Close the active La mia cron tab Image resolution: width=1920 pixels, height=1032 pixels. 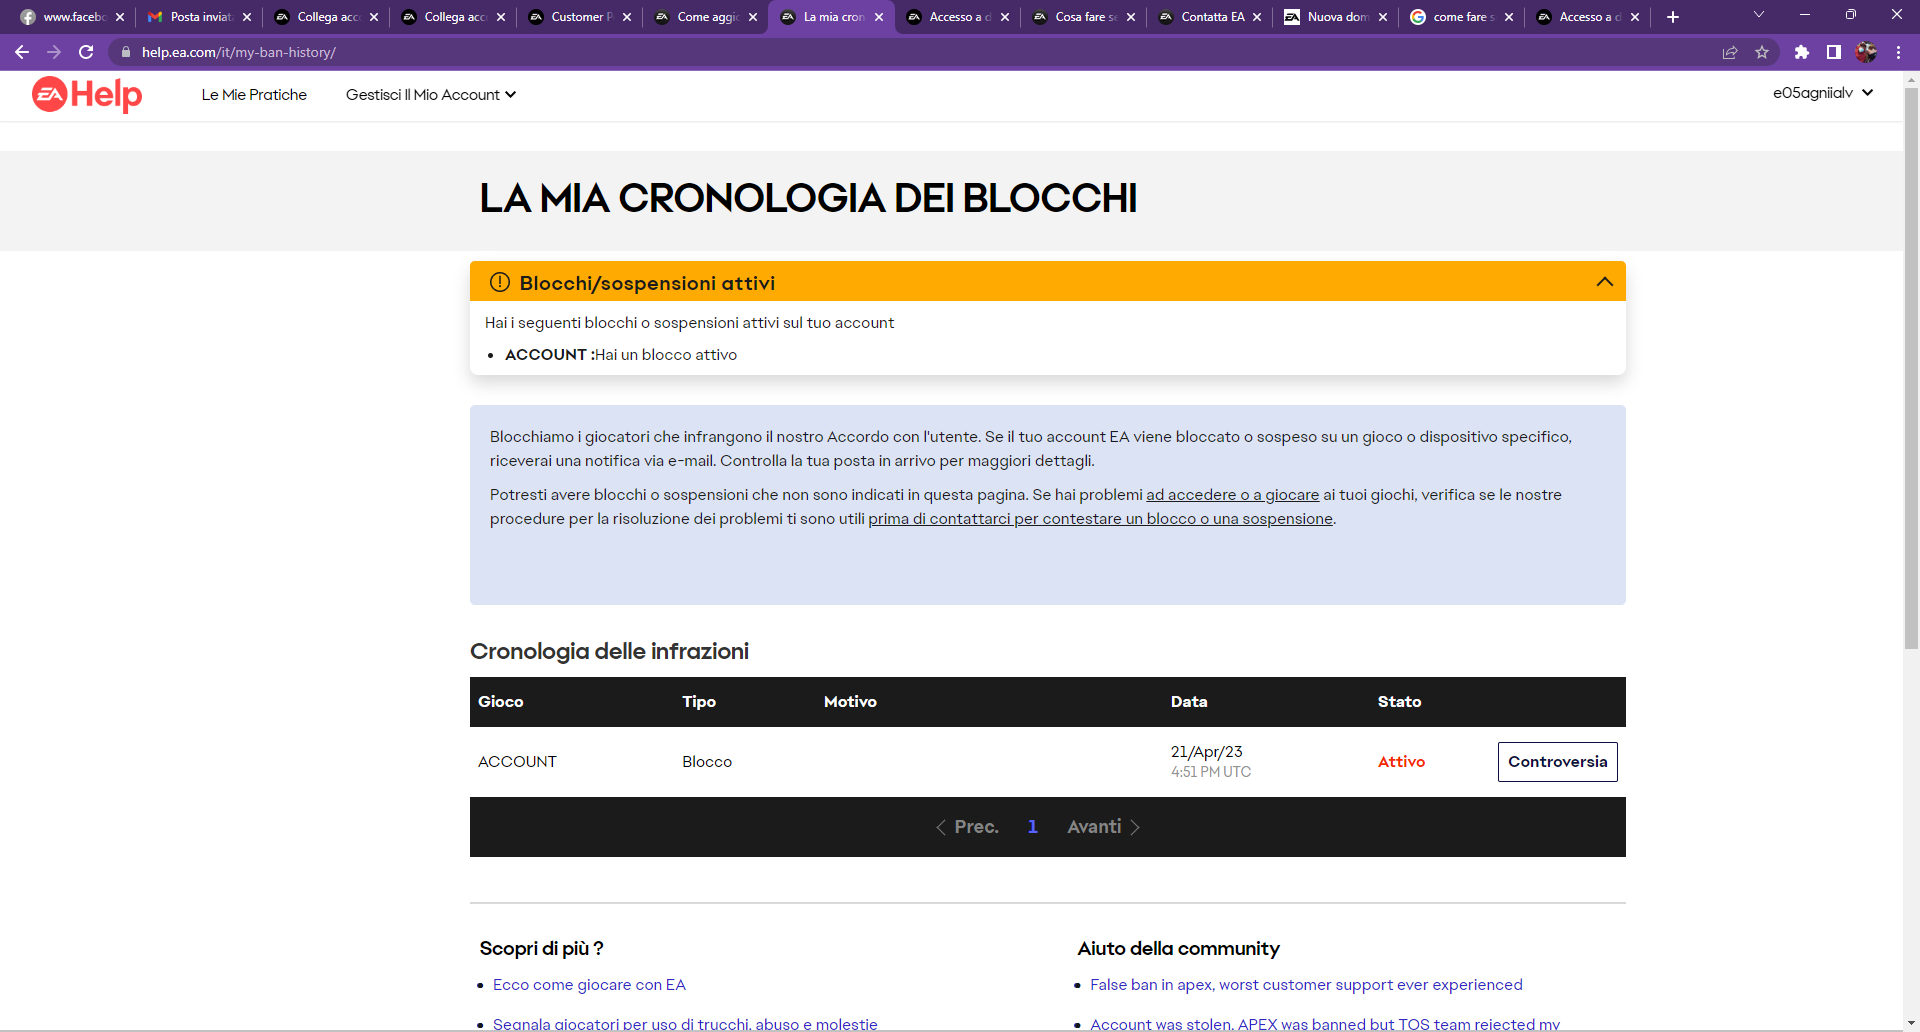tap(879, 17)
